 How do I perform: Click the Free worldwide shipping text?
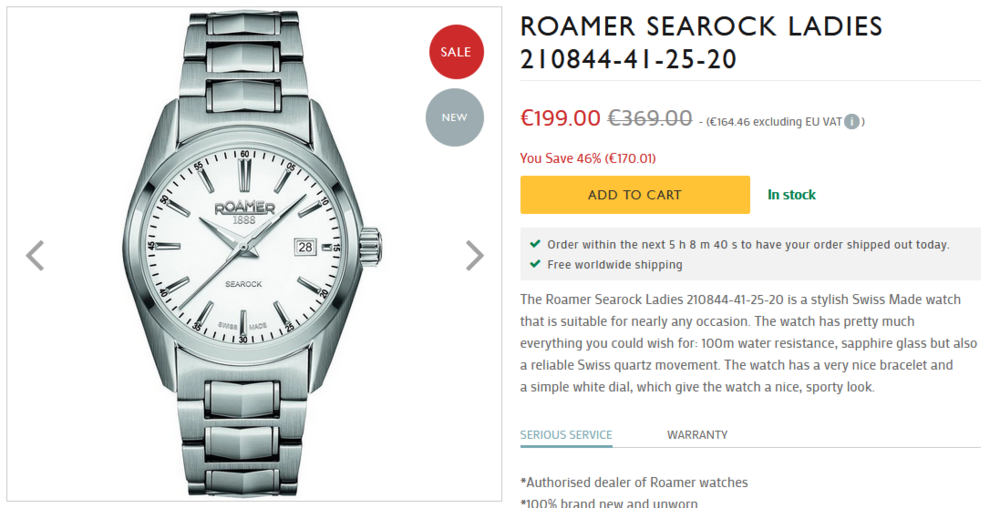click(x=615, y=265)
